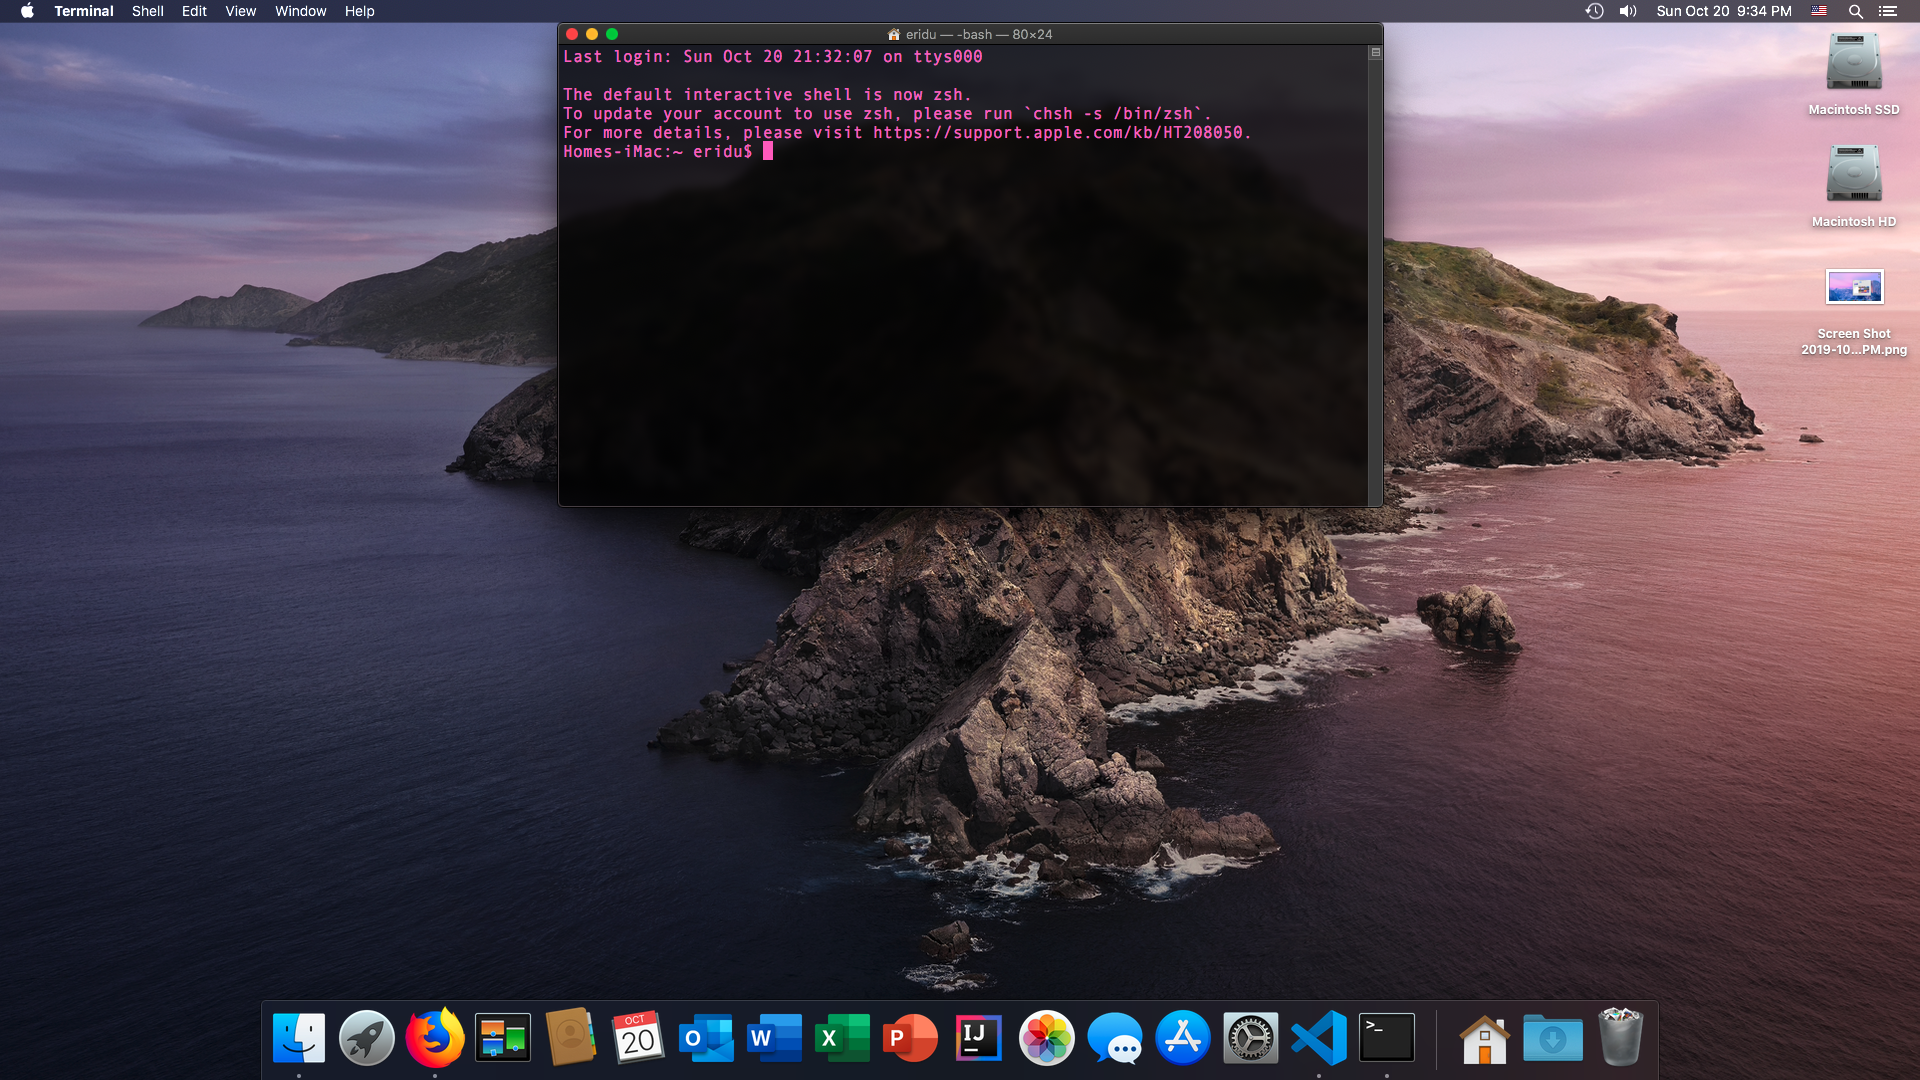The height and width of the screenshot is (1080, 1920).
Task: Launch Microsoft Excel from dock
Action: 842,1038
